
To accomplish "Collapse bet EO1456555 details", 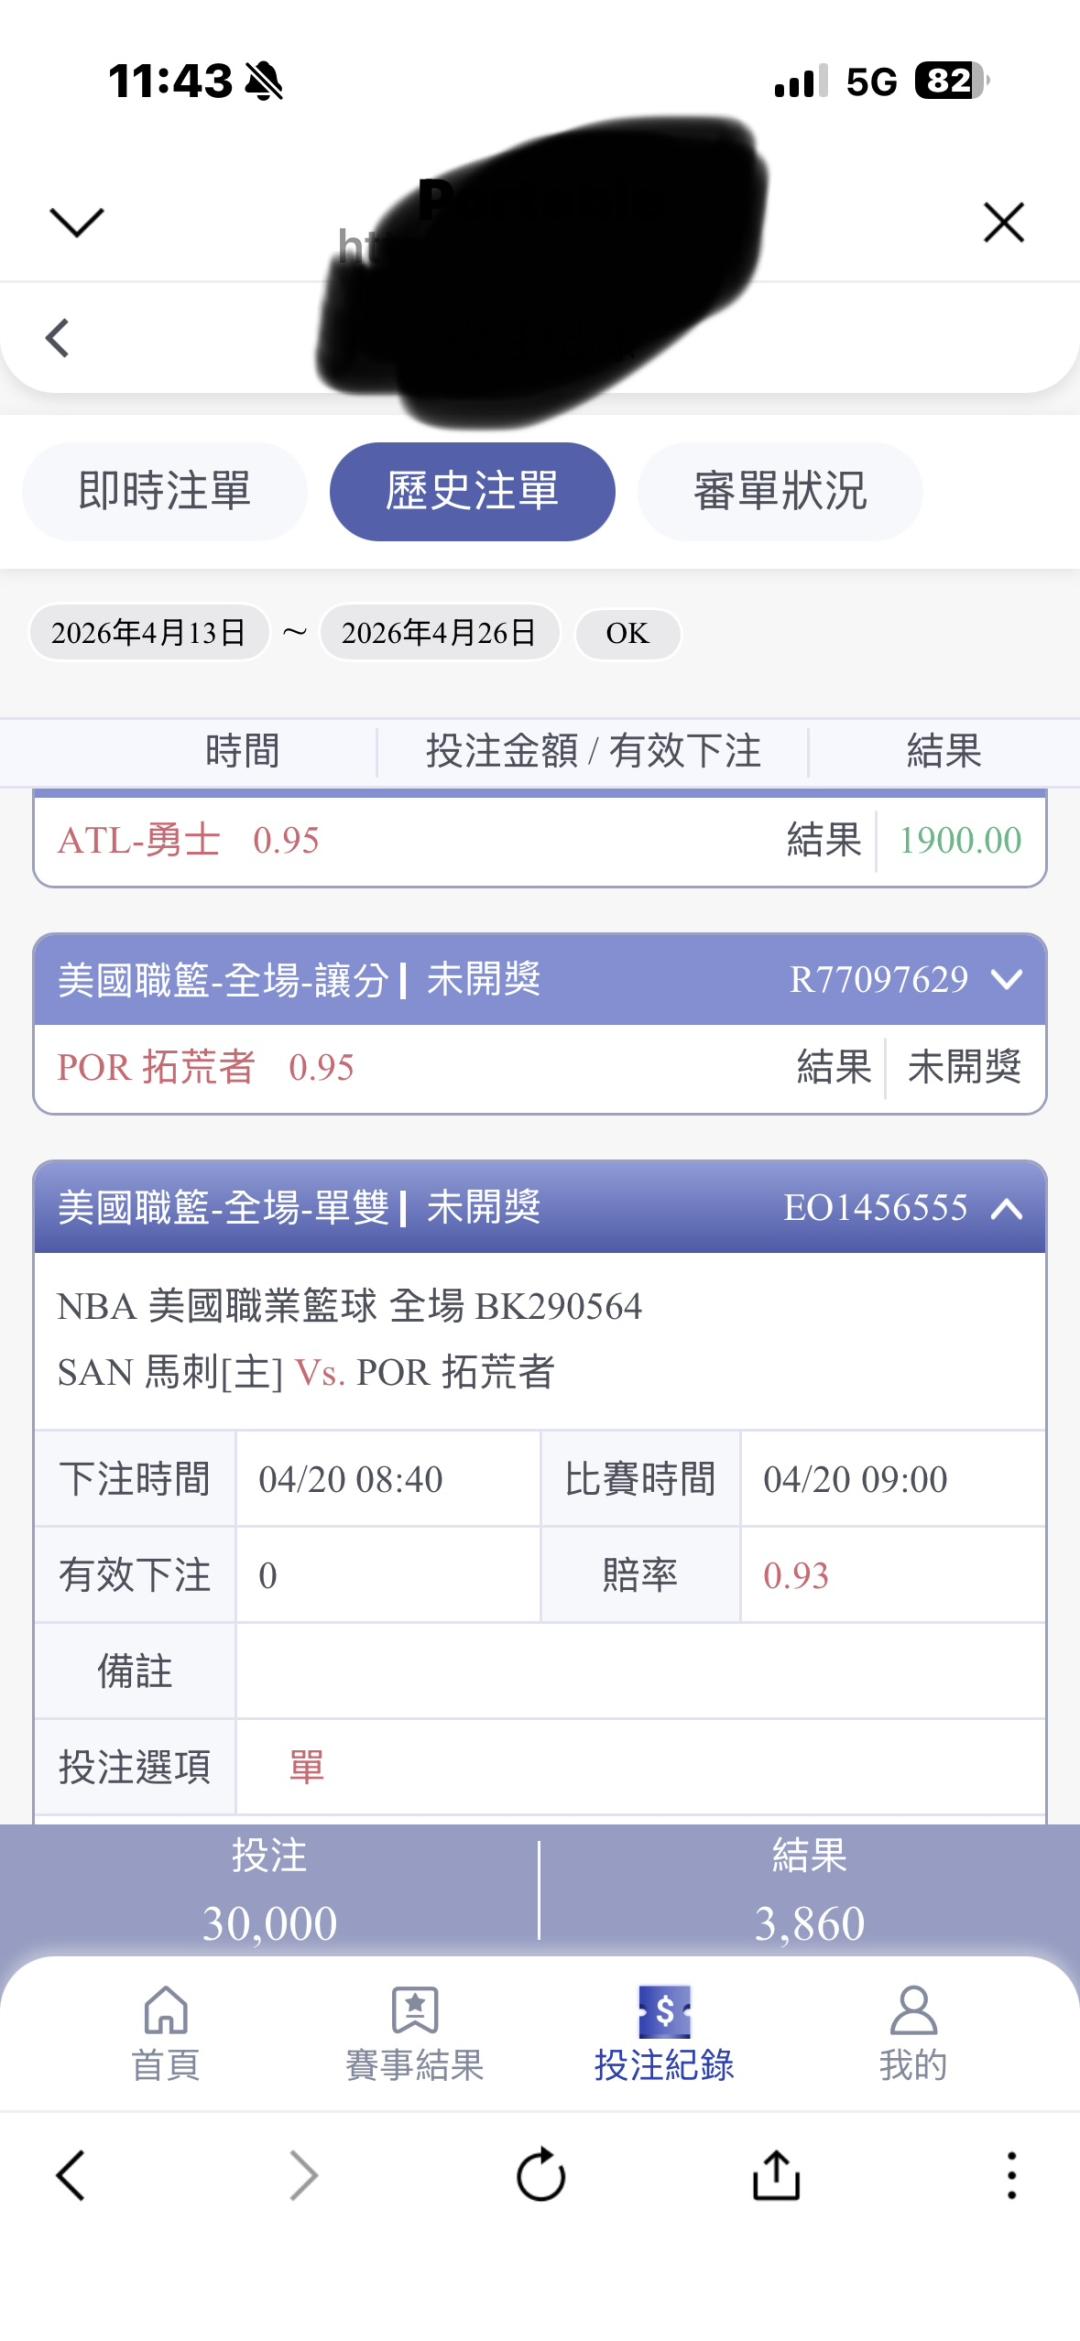I will tap(1006, 1208).
